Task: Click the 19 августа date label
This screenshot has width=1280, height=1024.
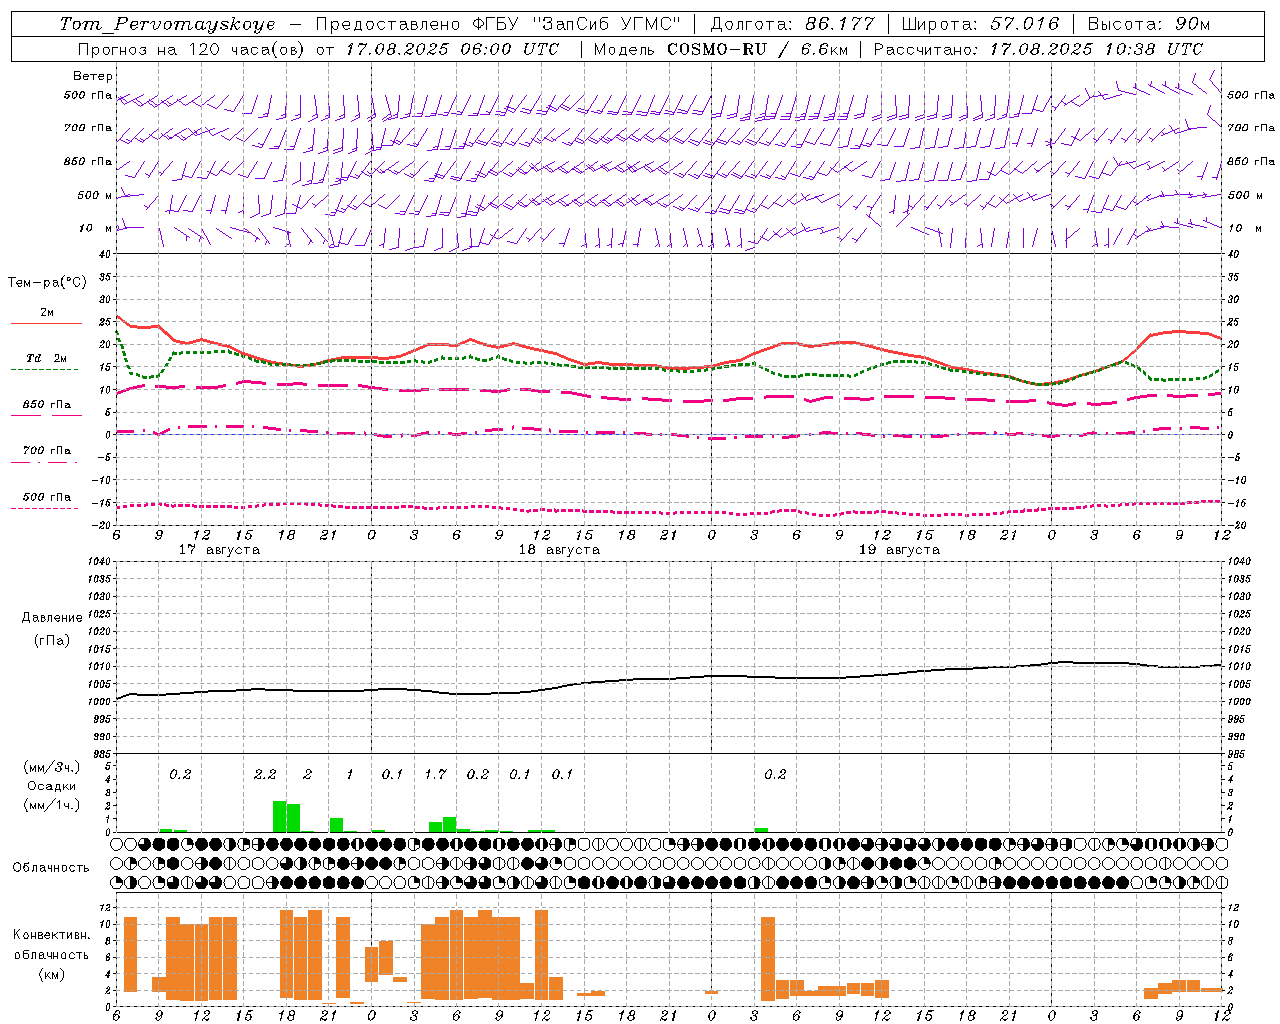Action: coord(899,550)
